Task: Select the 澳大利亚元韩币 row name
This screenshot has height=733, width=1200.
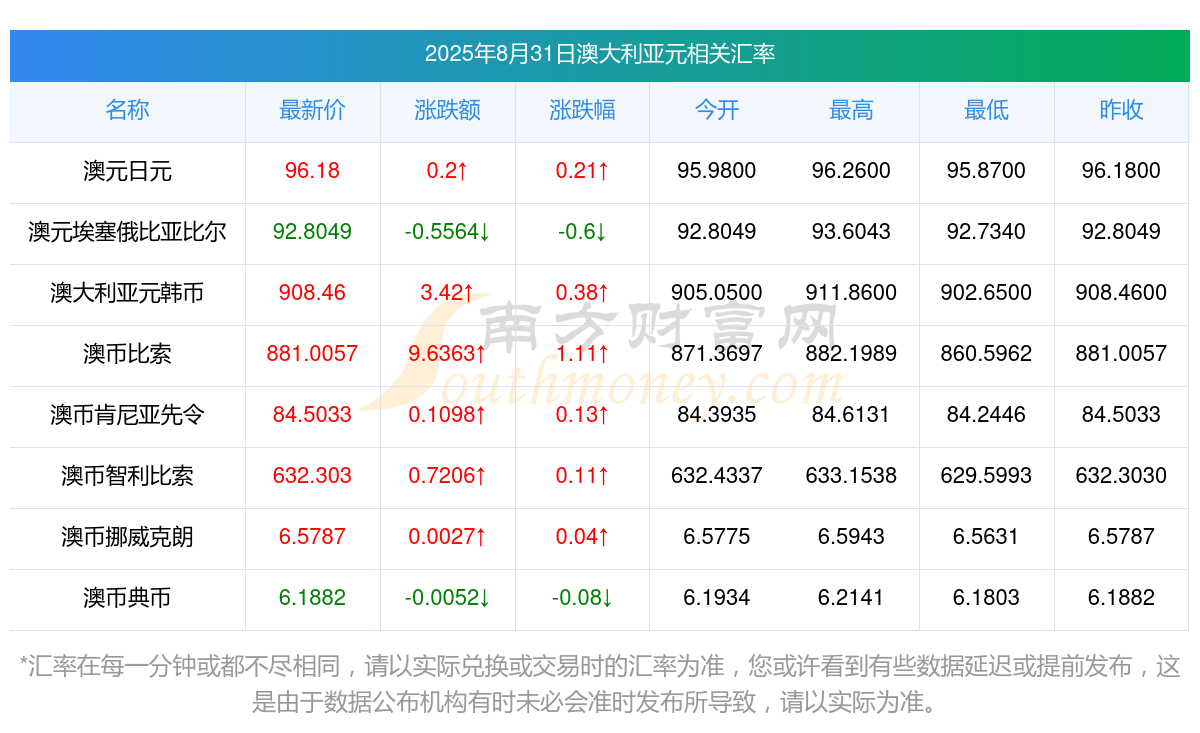Action: [127, 293]
